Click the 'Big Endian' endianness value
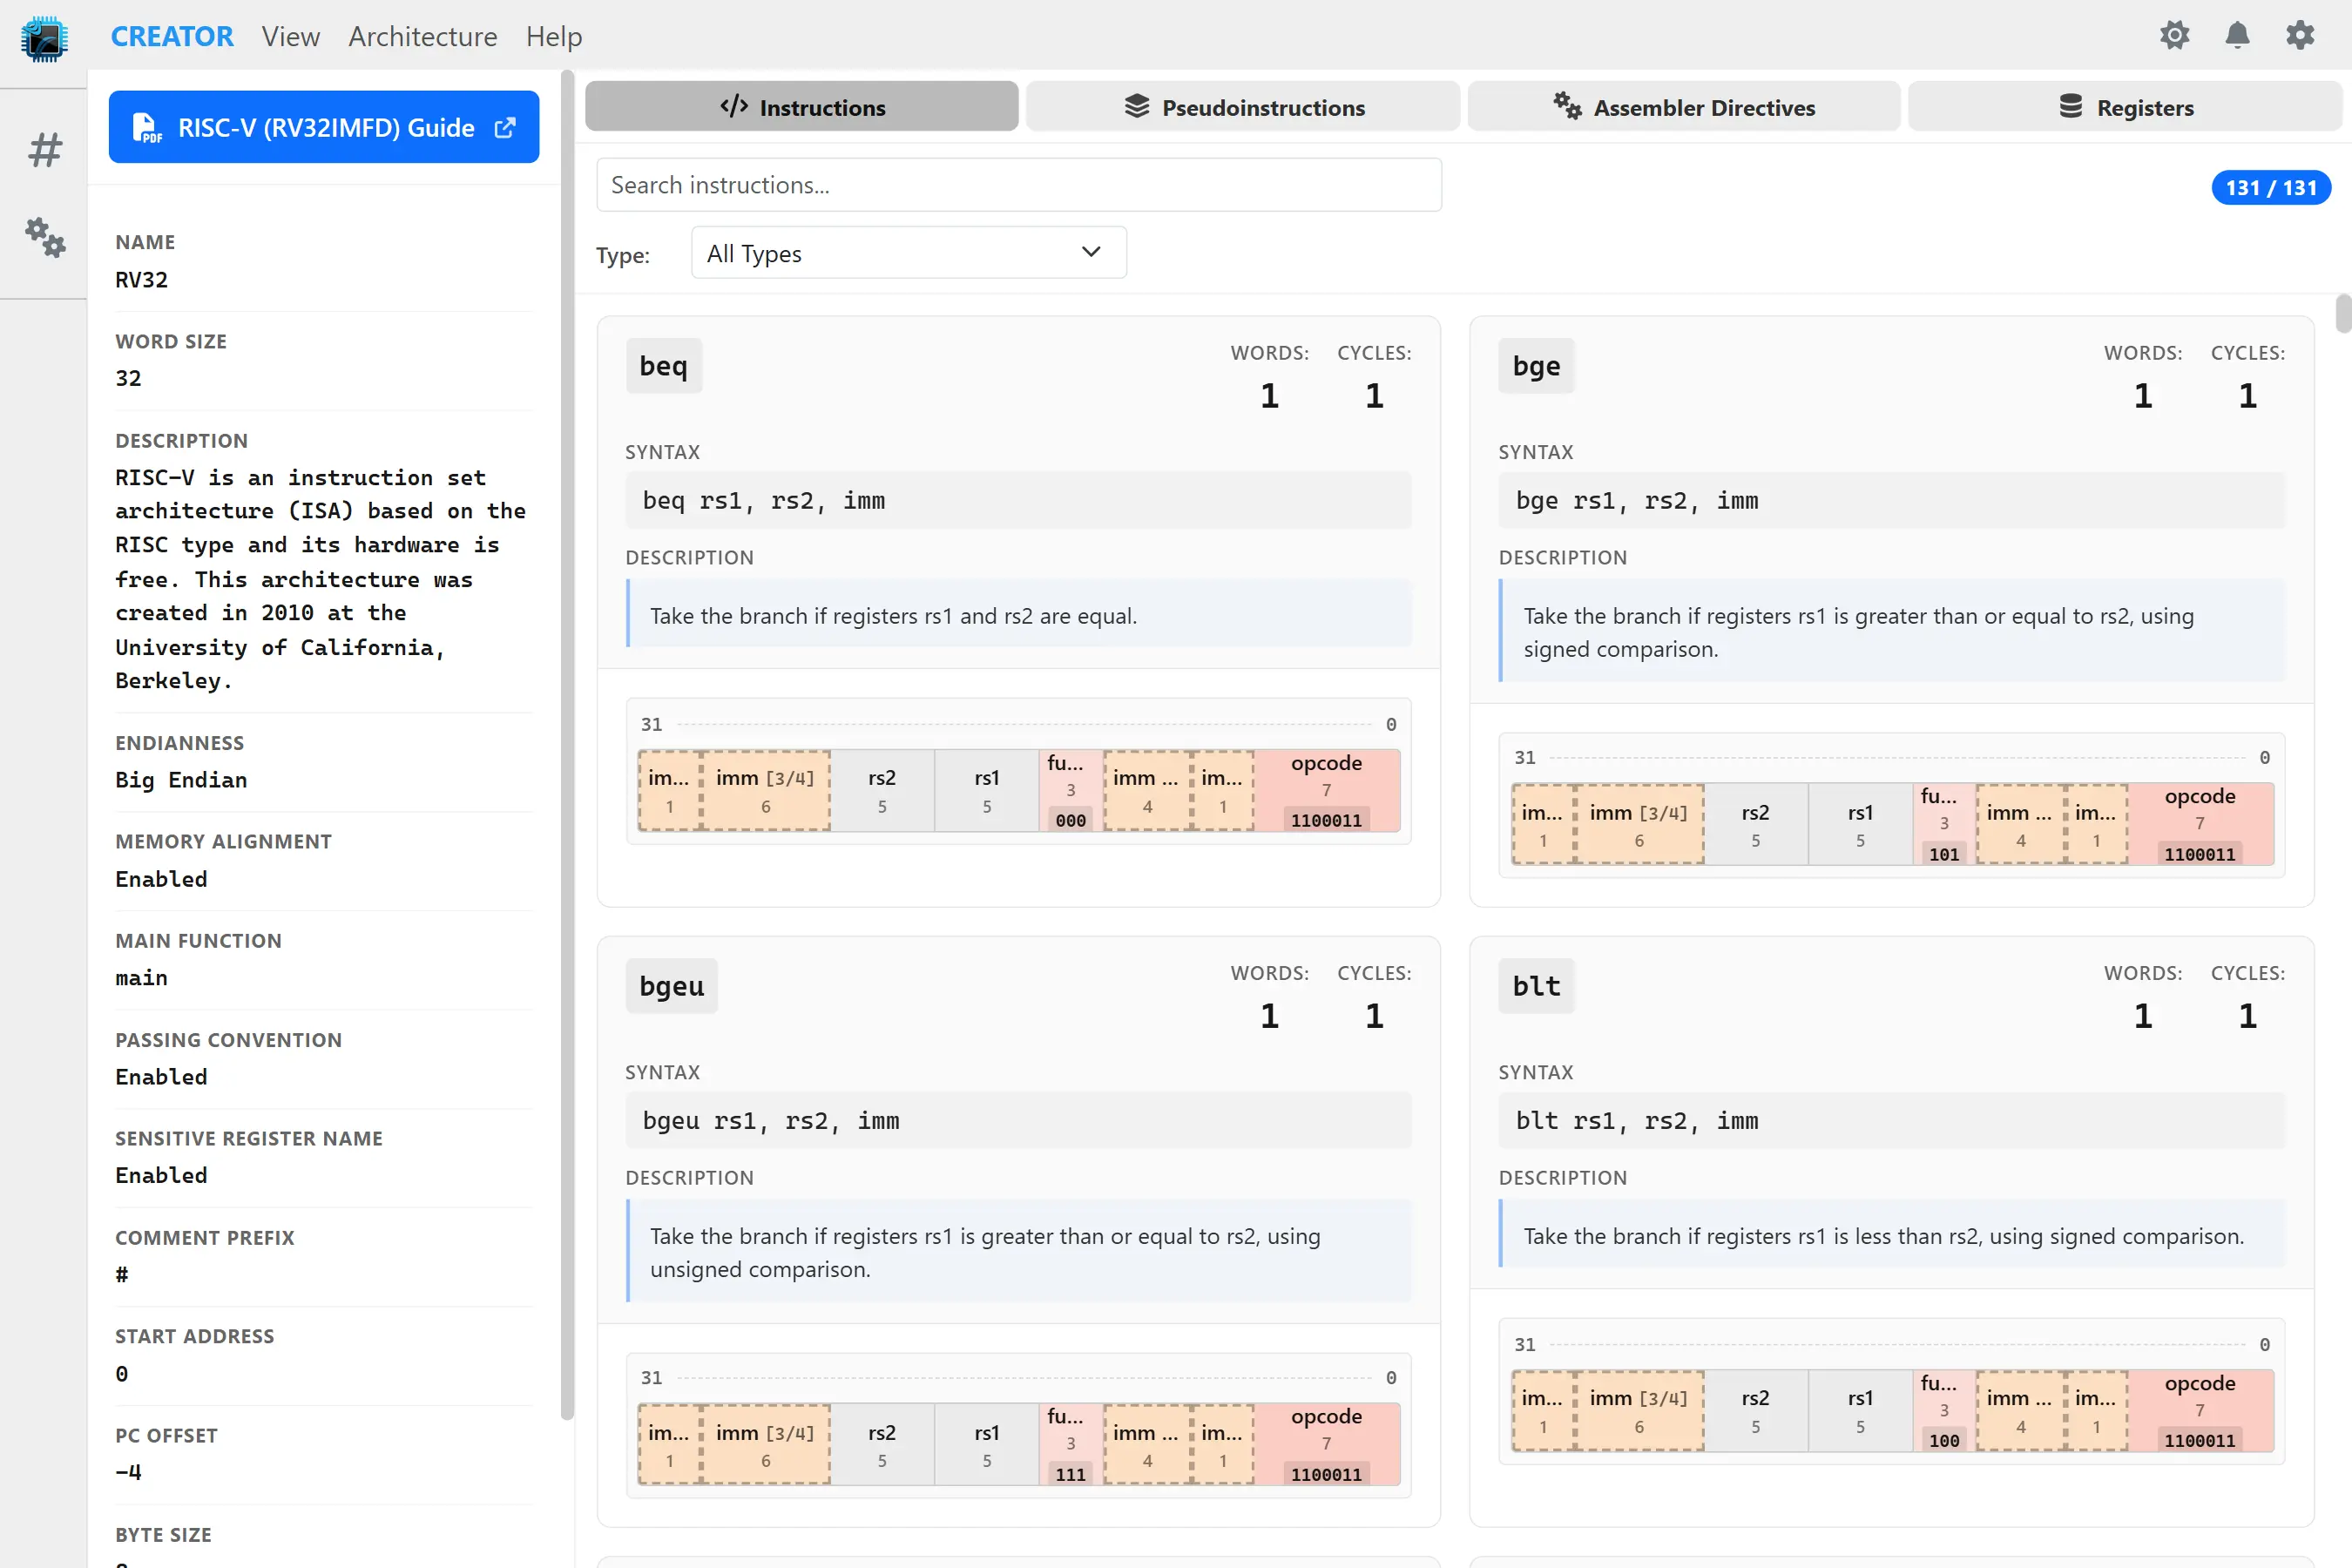Viewport: 2352px width, 1568px height. (181, 780)
